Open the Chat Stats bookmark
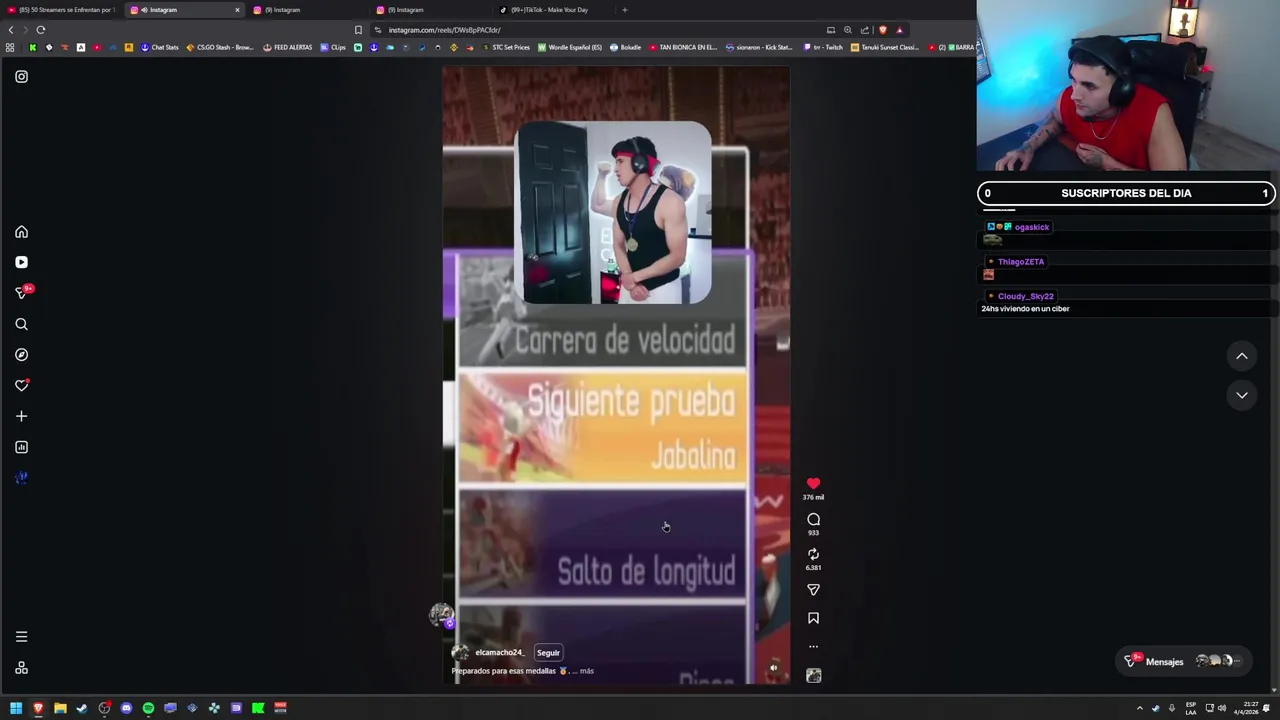The image size is (1280, 720). pos(160,47)
